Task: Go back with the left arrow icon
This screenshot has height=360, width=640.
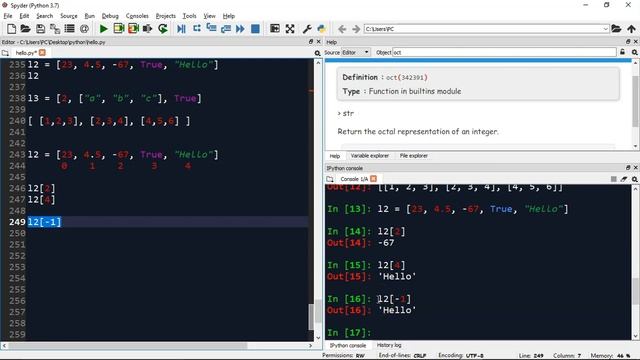Action: tap(342, 29)
